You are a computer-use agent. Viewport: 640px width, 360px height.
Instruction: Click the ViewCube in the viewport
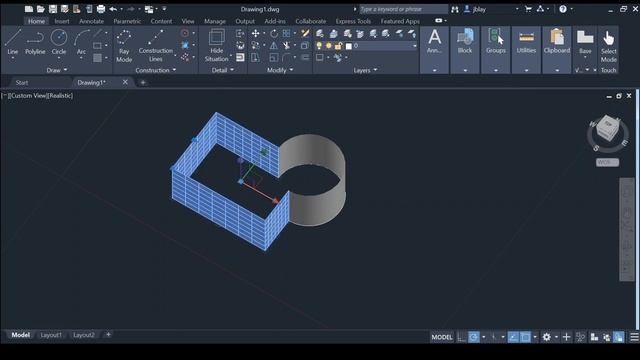pos(608,129)
